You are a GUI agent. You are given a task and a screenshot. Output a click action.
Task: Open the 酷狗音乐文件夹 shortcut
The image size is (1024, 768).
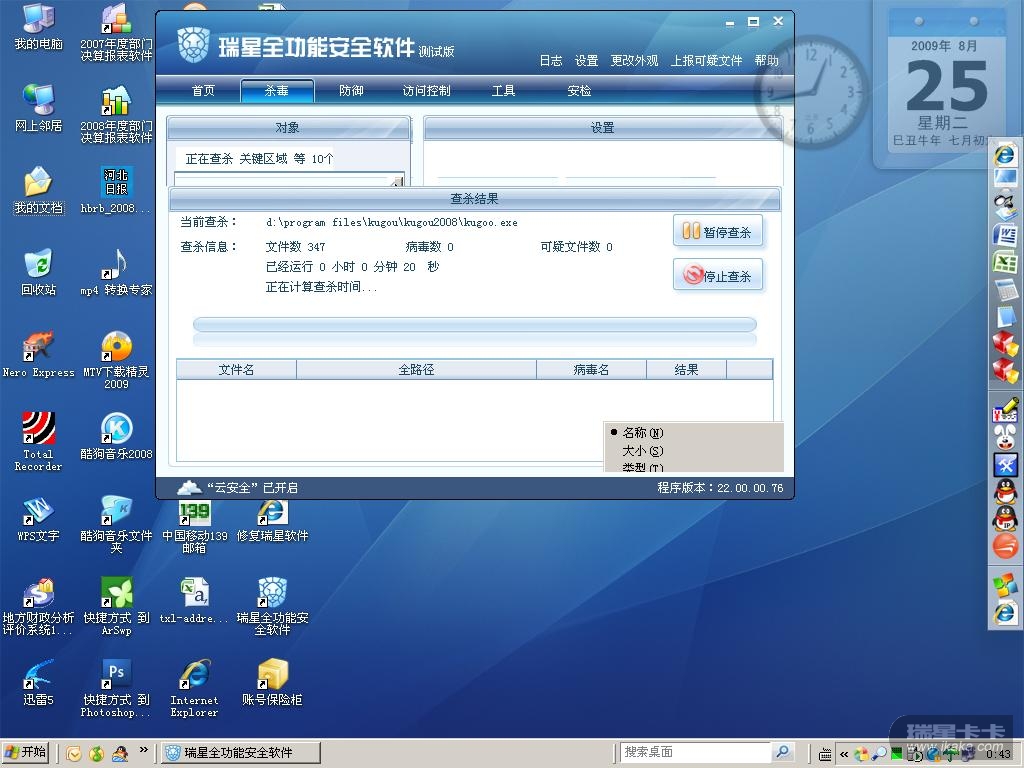click(x=116, y=525)
